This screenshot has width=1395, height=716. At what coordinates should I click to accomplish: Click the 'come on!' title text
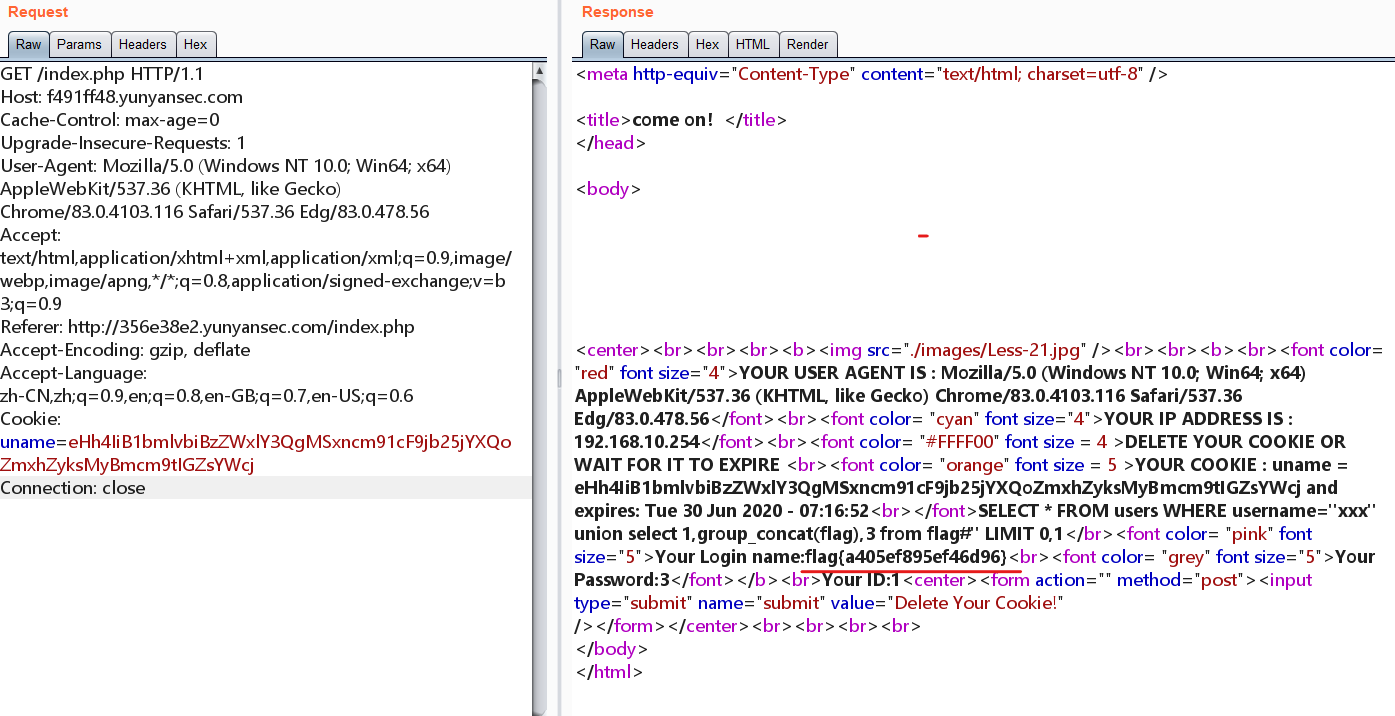673,120
